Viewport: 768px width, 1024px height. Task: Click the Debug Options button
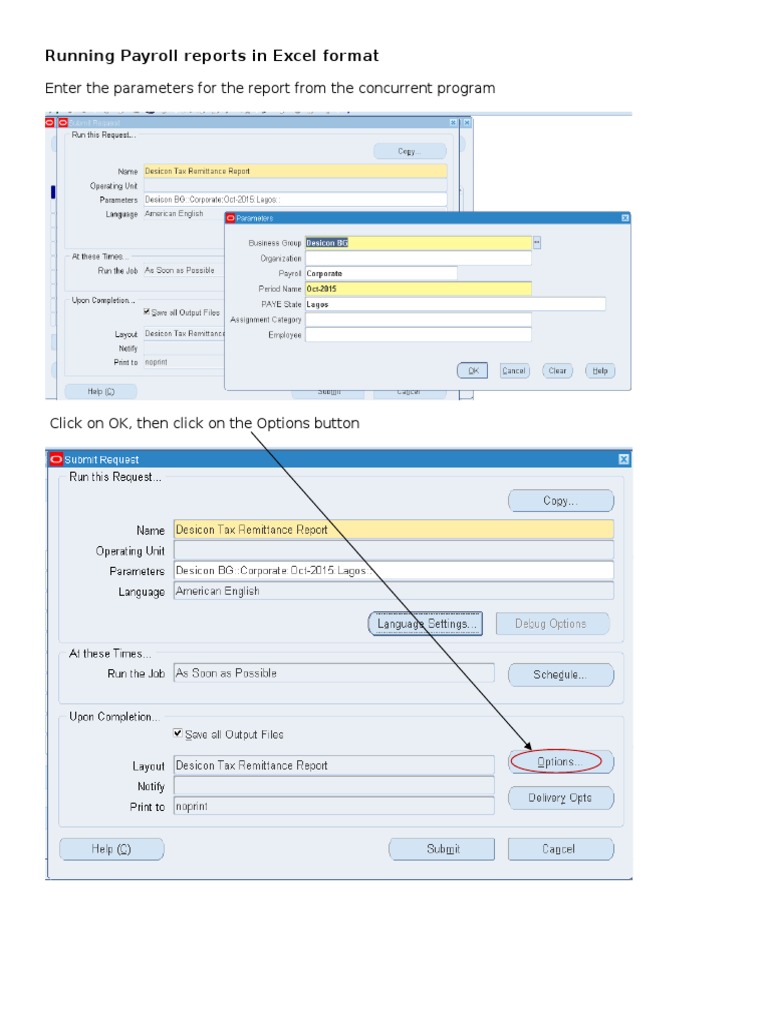pos(552,624)
